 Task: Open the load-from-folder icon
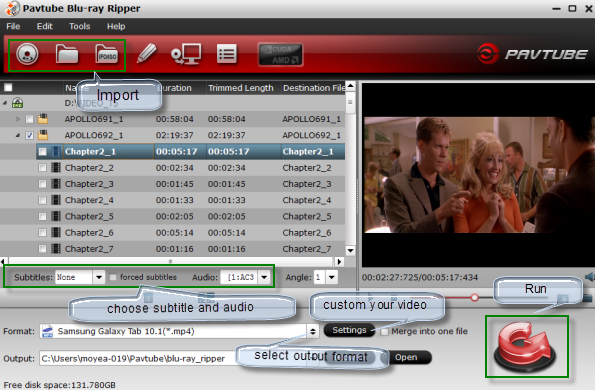[67, 54]
